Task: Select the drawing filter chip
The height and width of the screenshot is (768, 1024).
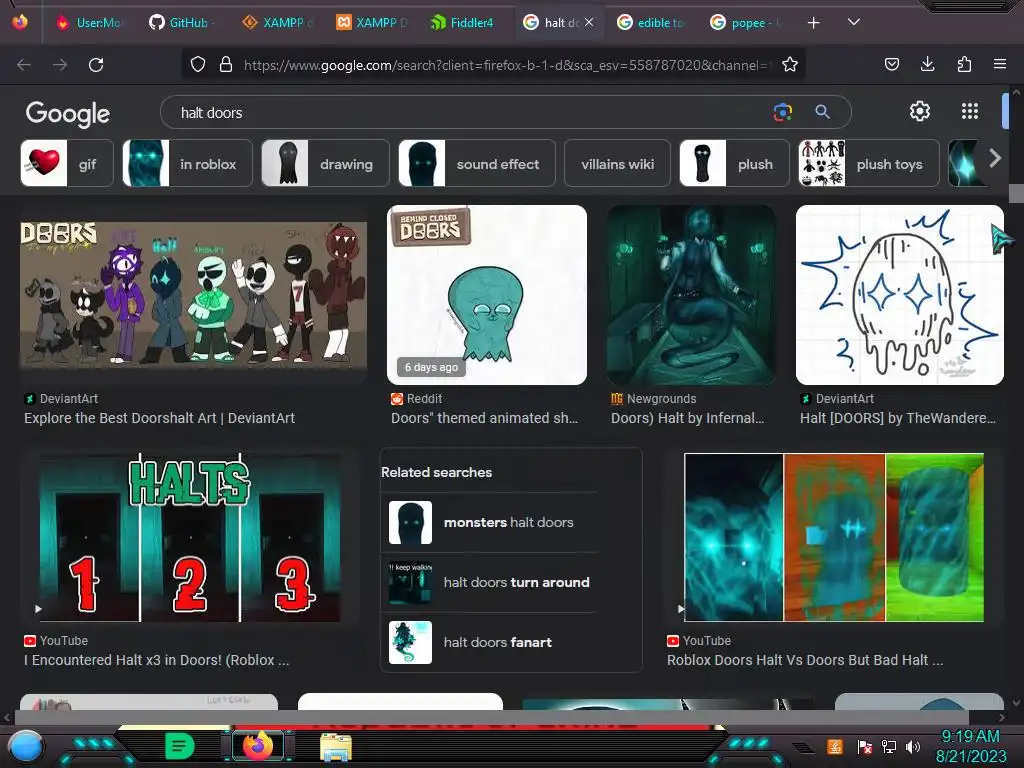Action: pos(325,163)
